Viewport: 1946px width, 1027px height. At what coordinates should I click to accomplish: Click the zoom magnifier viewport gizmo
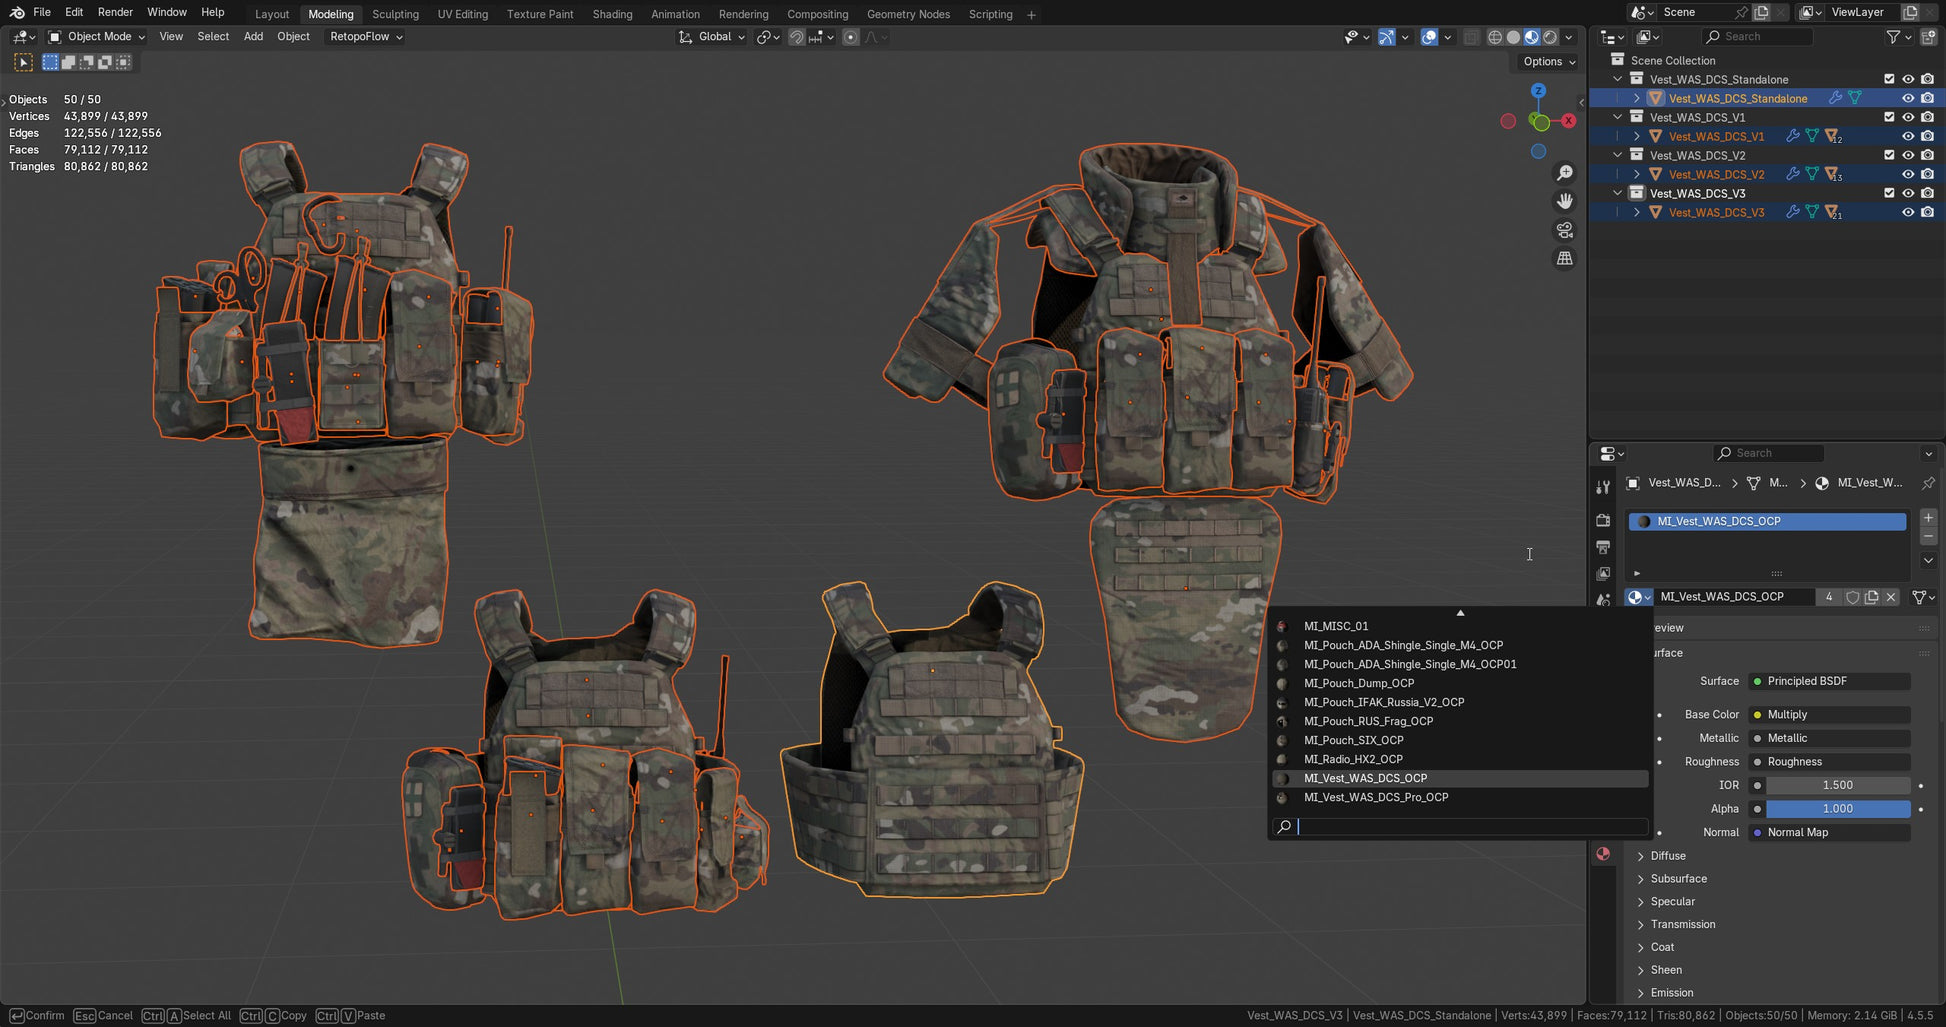[1564, 173]
